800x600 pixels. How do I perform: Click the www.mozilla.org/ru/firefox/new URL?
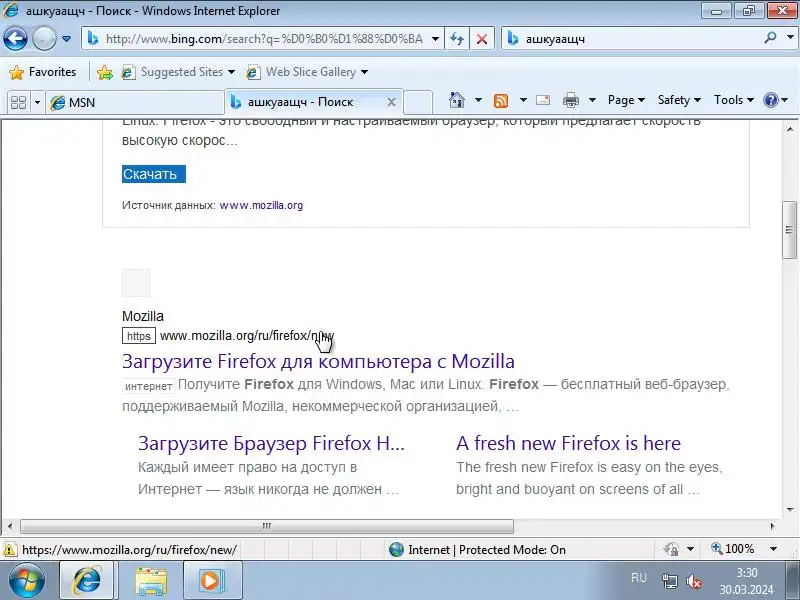tap(247, 336)
